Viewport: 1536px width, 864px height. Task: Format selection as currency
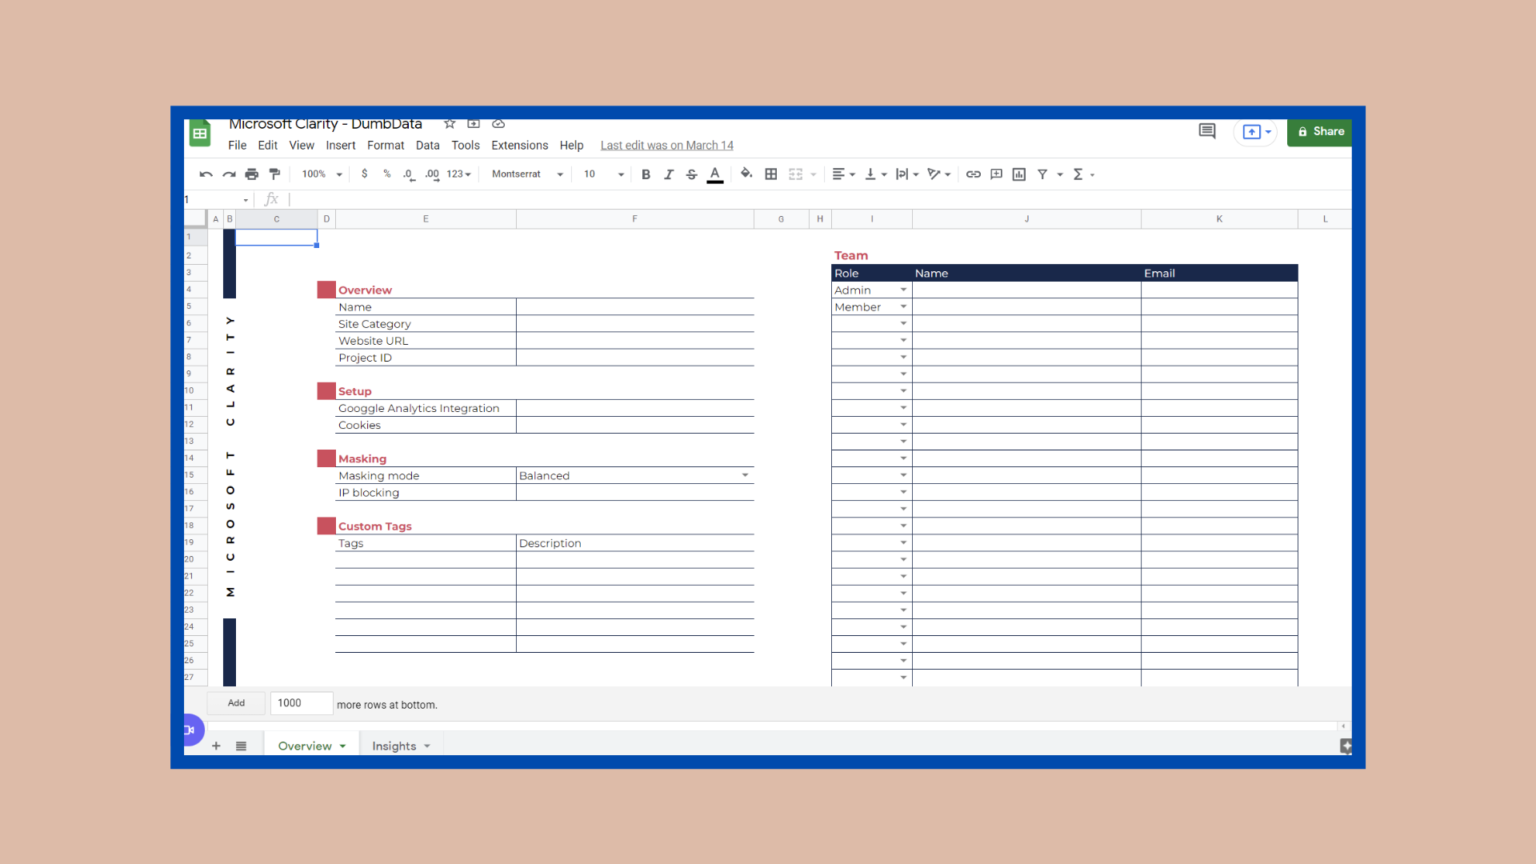(364, 174)
